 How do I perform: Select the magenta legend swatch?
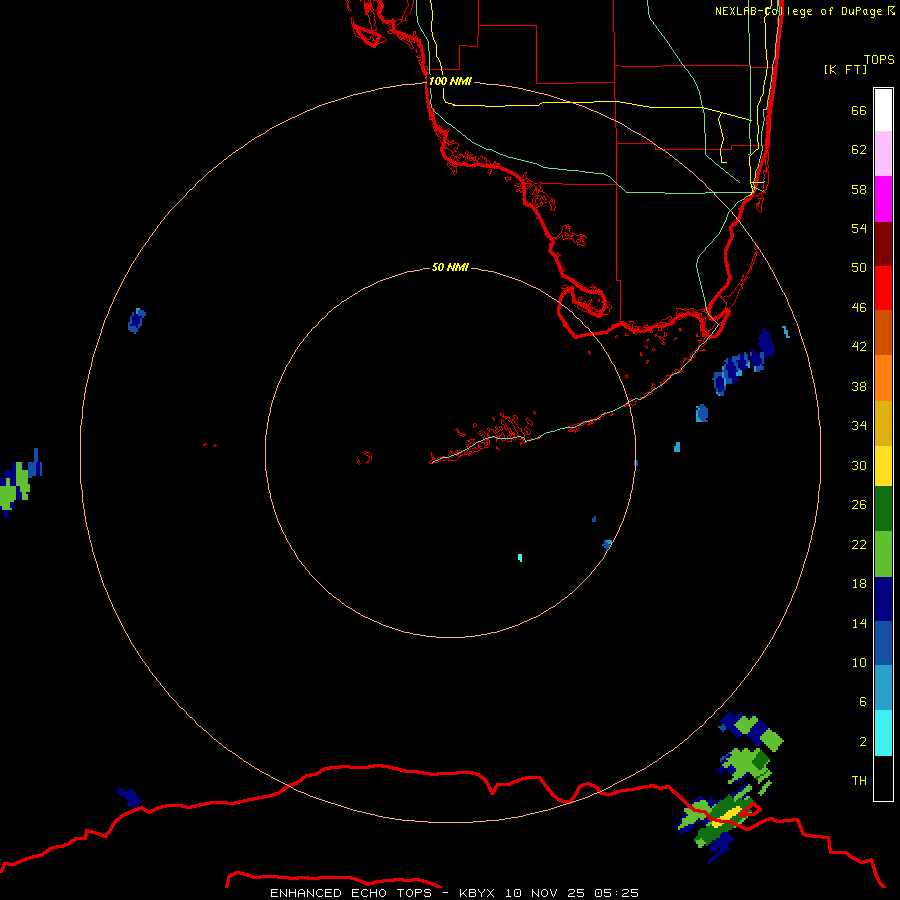[883, 199]
